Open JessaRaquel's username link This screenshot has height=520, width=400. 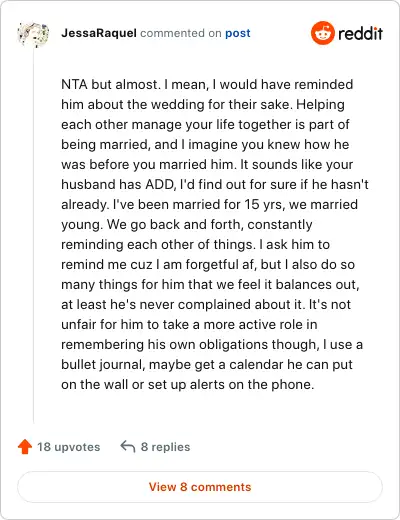click(x=99, y=33)
